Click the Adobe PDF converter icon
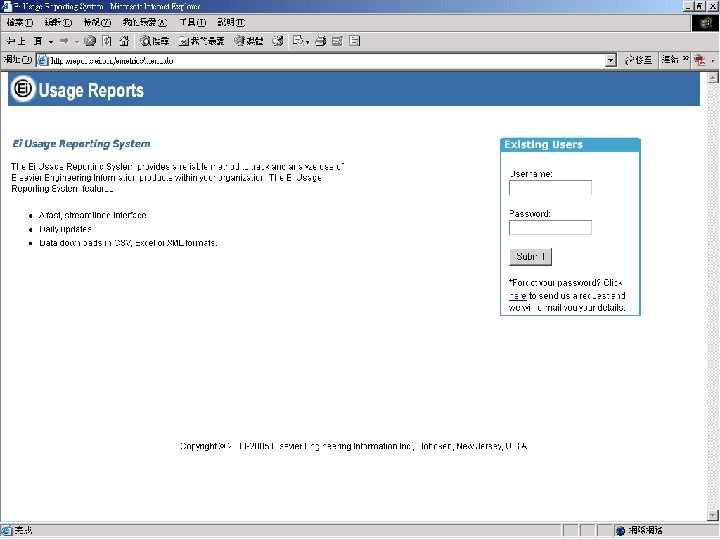This screenshot has width=720, height=540. click(x=700, y=60)
